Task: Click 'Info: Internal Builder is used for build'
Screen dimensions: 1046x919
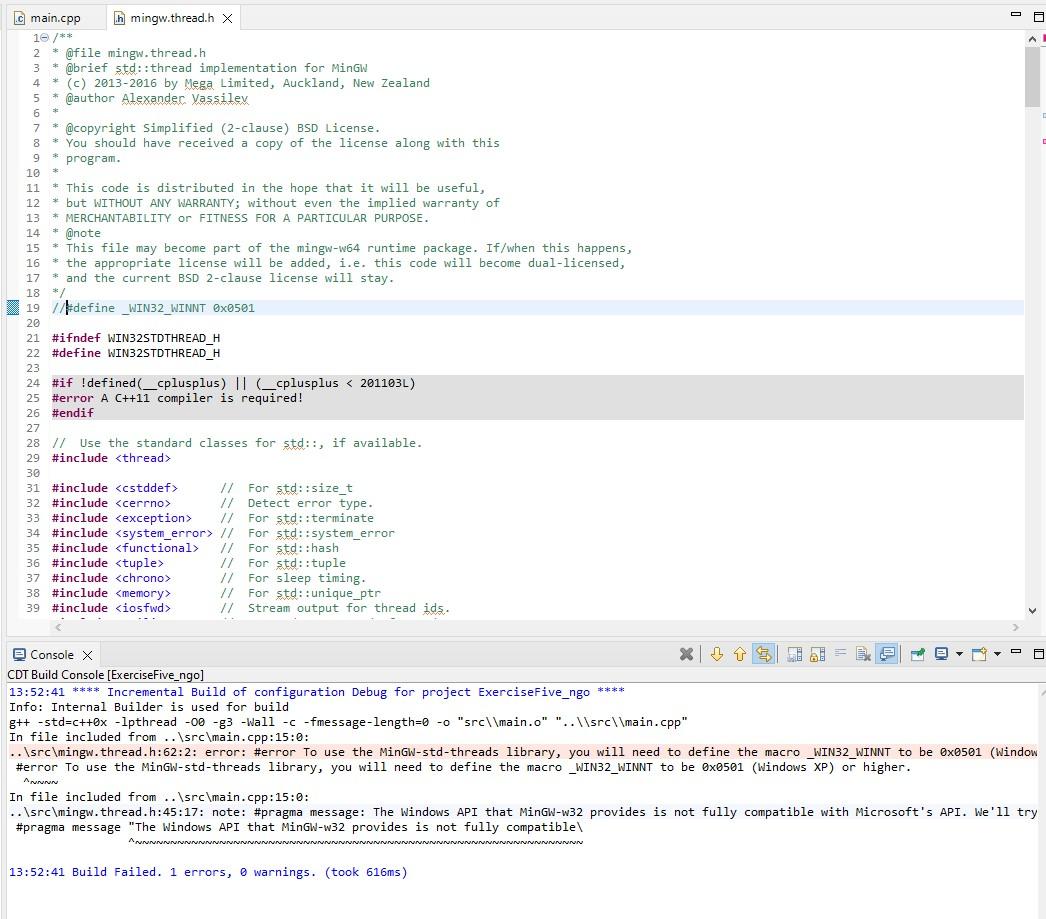Action: (x=149, y=706)
